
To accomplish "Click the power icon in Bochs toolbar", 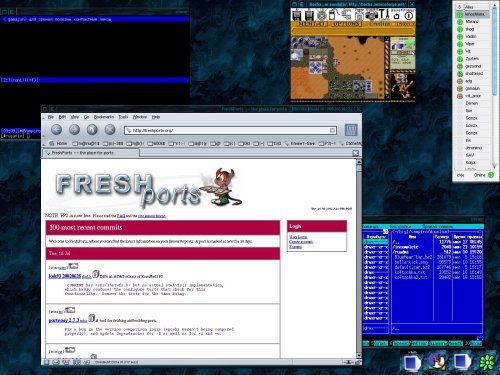I will [x=409, y=15].
